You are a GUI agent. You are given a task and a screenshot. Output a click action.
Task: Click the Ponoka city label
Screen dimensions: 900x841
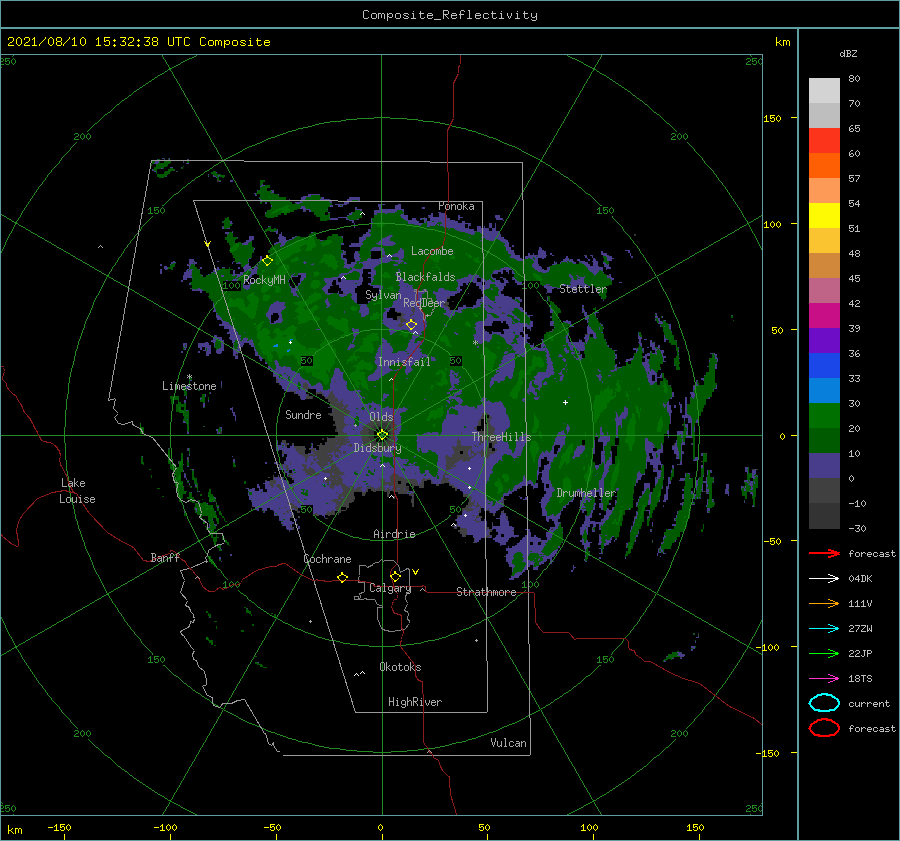pyautogui.click(x=456, y=206)
